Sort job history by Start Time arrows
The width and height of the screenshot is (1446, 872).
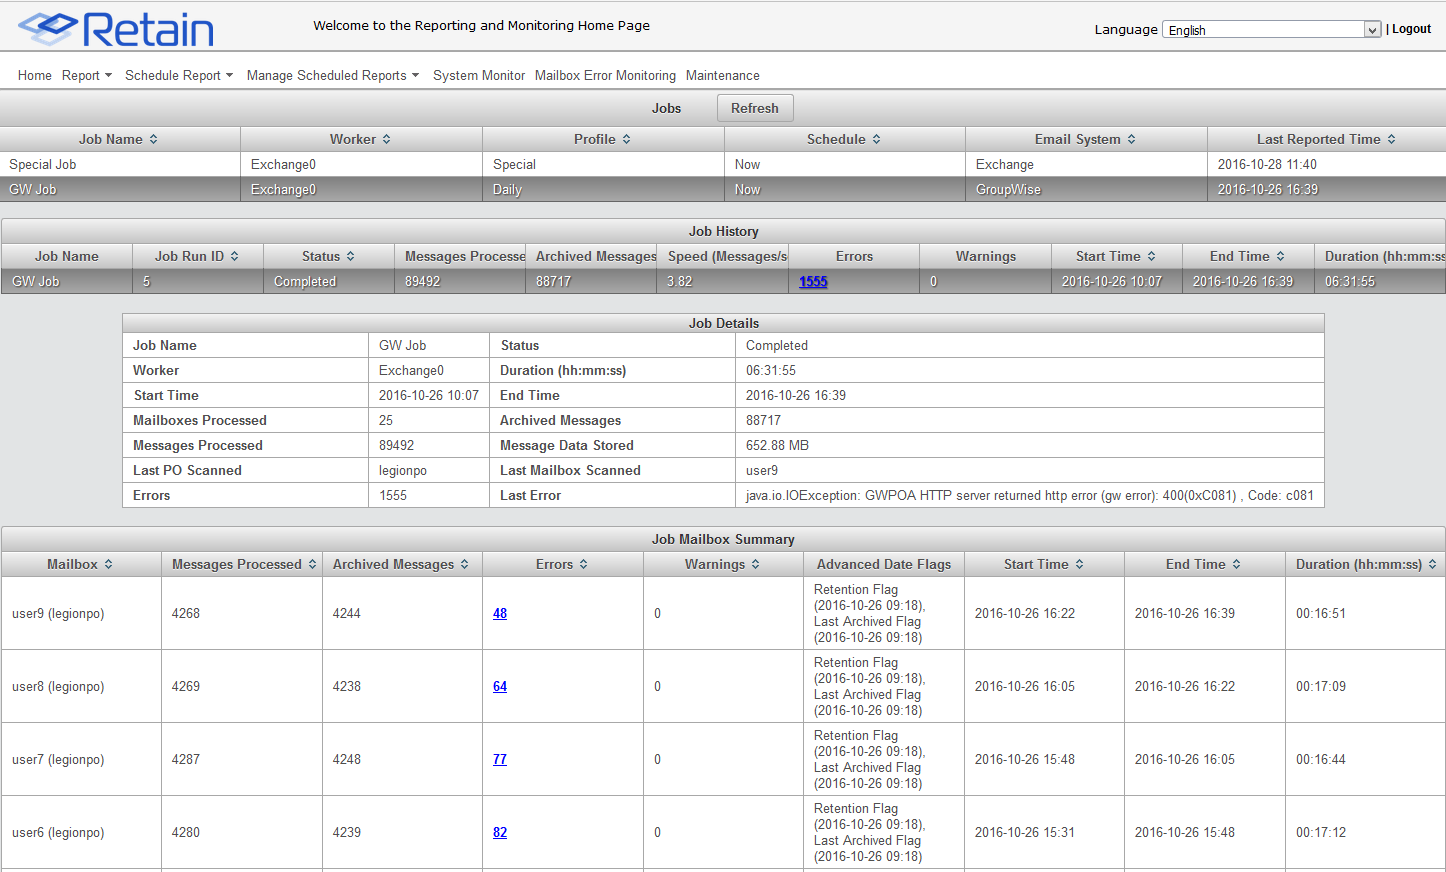click(x=1152, y=257)
